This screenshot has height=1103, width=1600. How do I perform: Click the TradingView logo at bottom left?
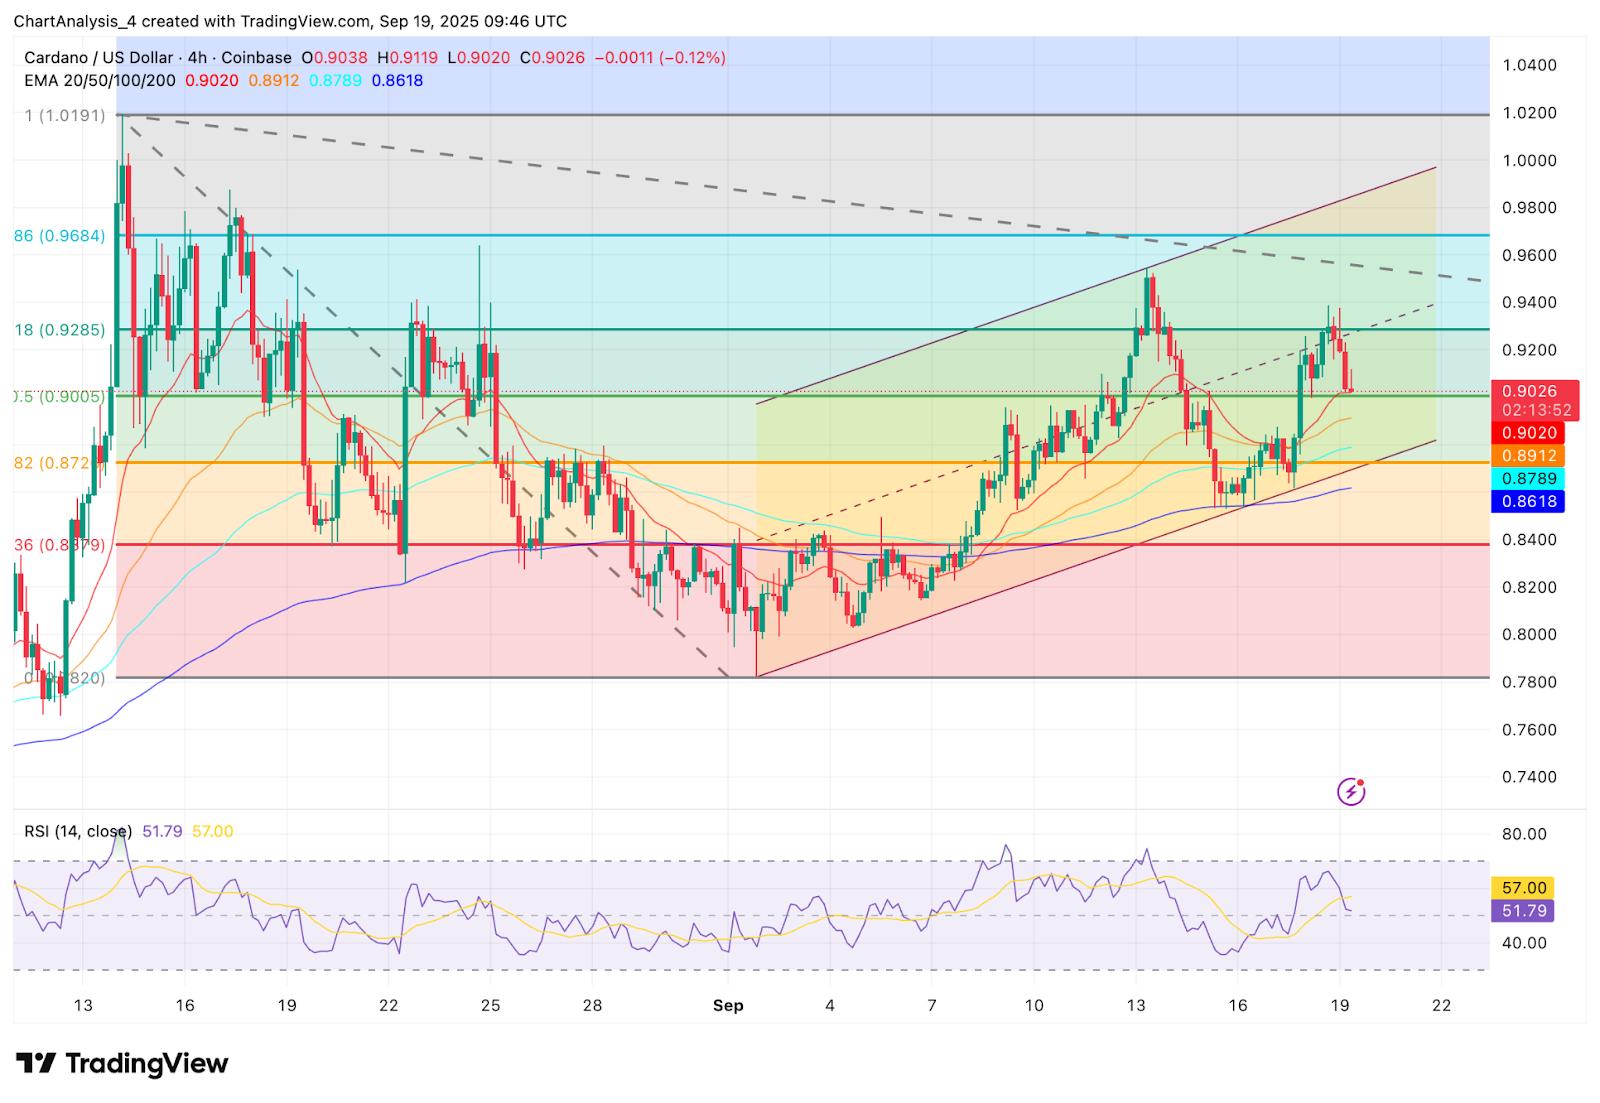122,1063
